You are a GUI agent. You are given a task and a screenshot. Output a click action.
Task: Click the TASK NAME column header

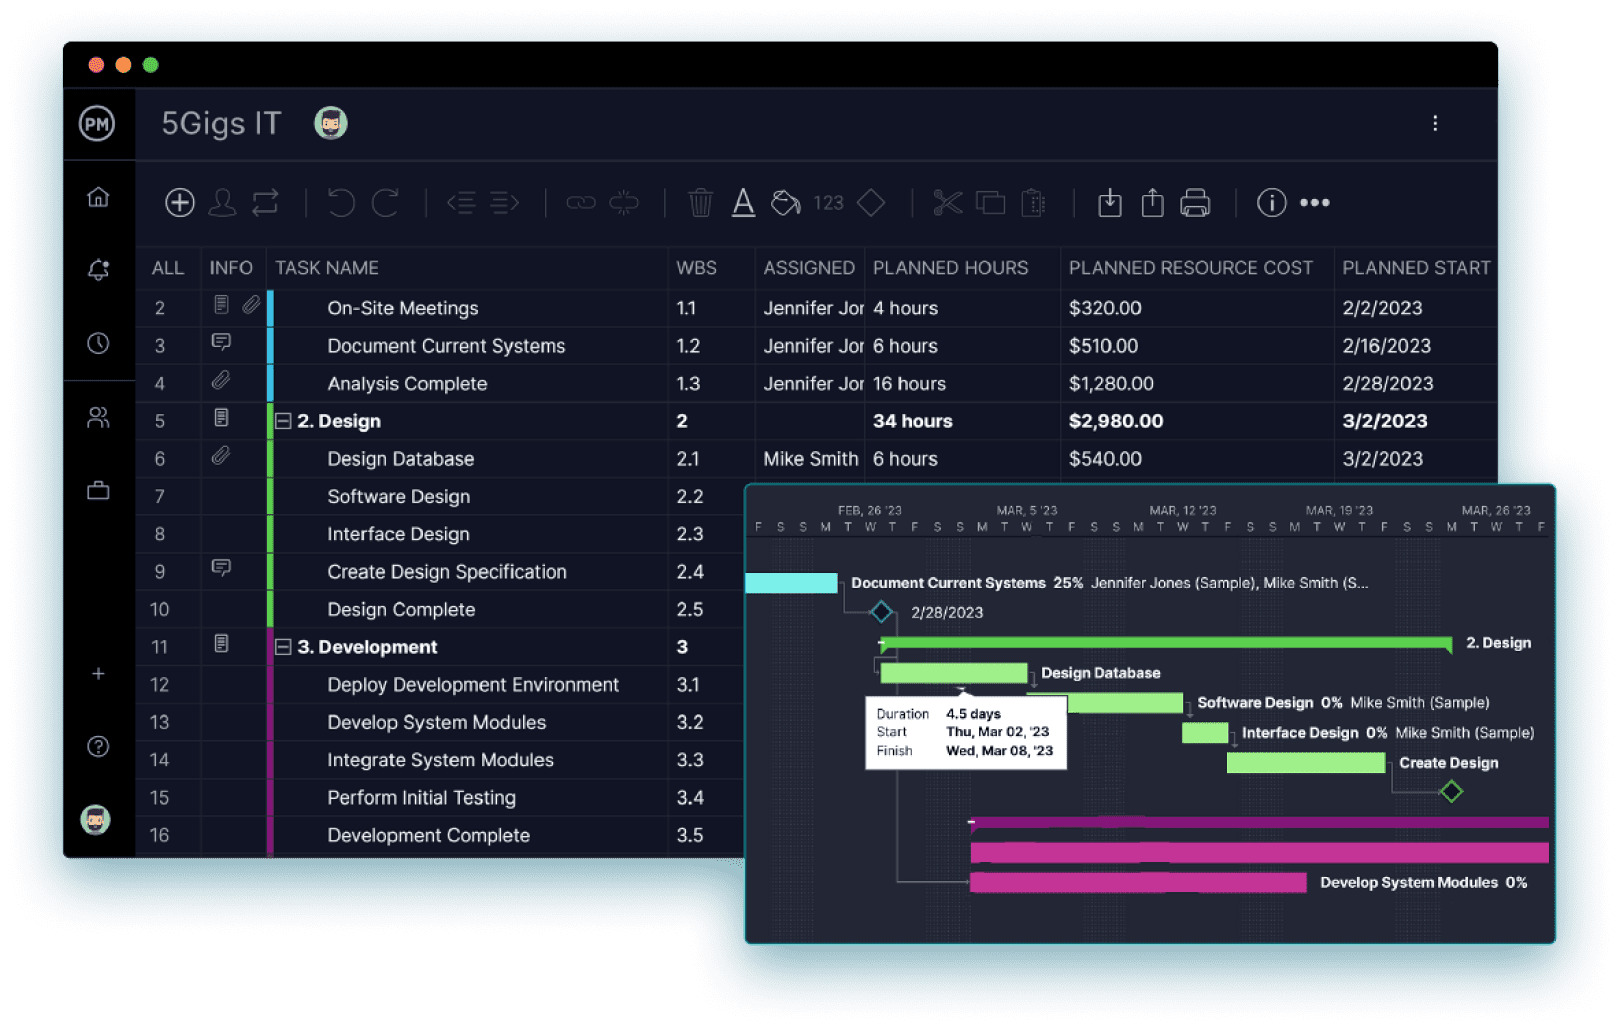(x=327, y=268)
